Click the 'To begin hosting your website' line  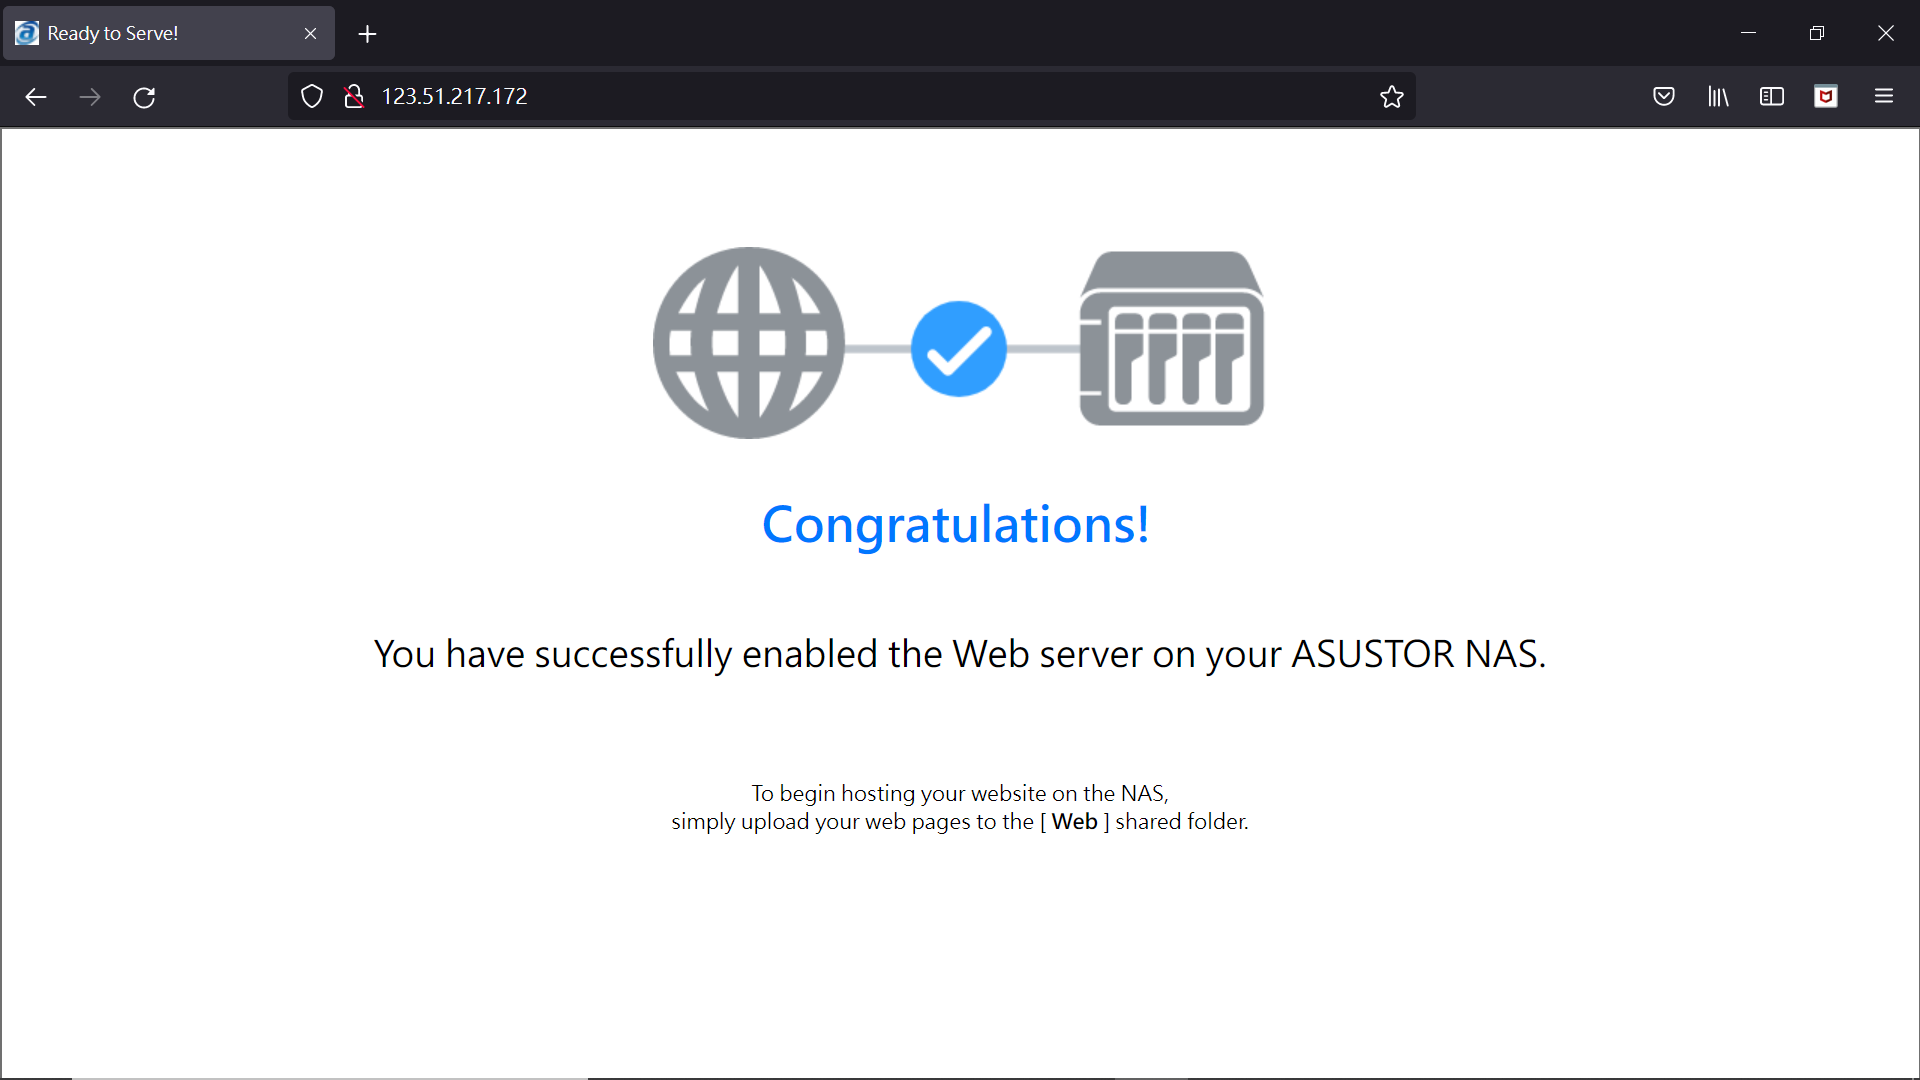(x=960, y=794)
